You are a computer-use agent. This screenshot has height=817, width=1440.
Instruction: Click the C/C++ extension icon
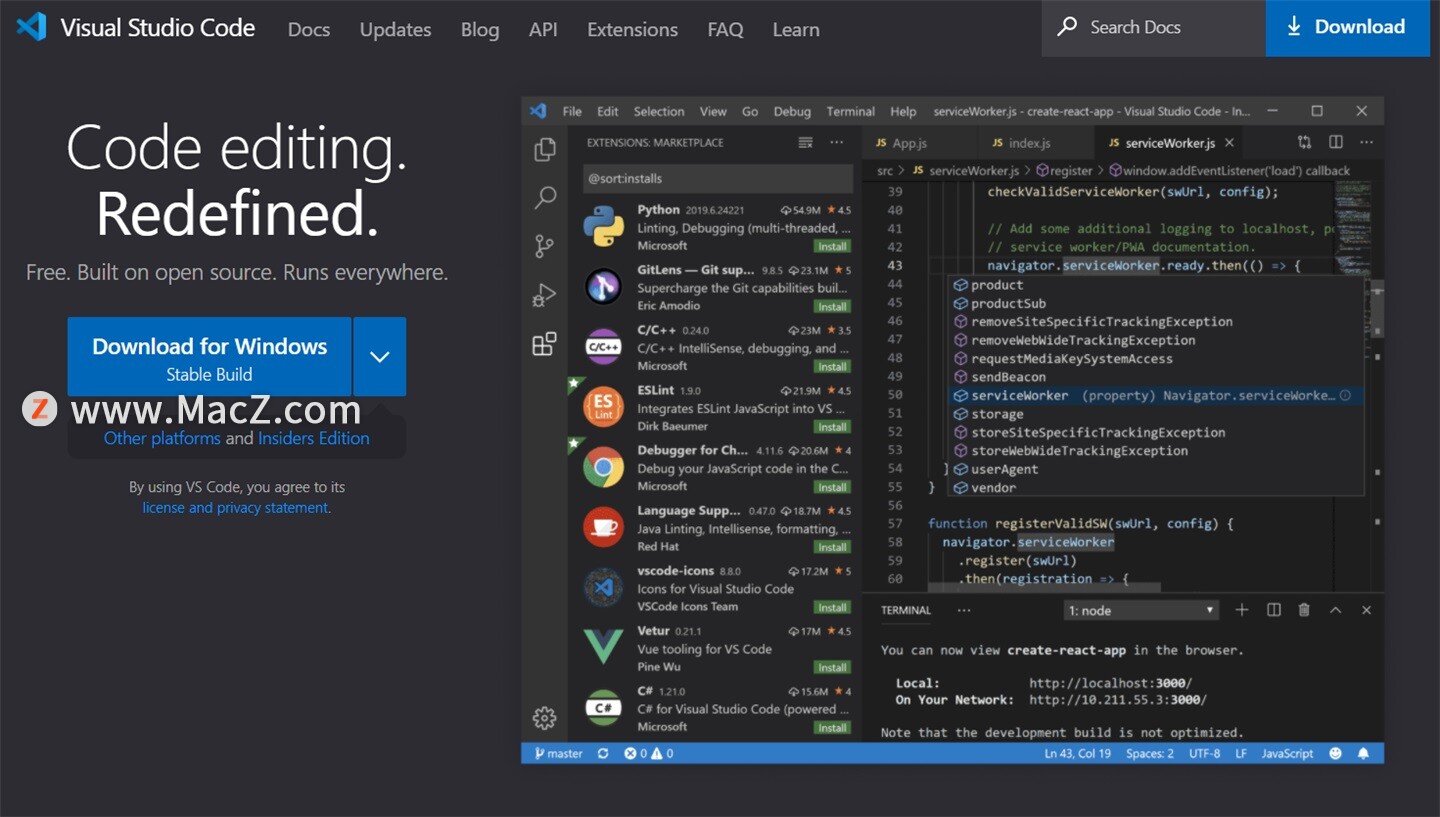(x=603, y=347)
